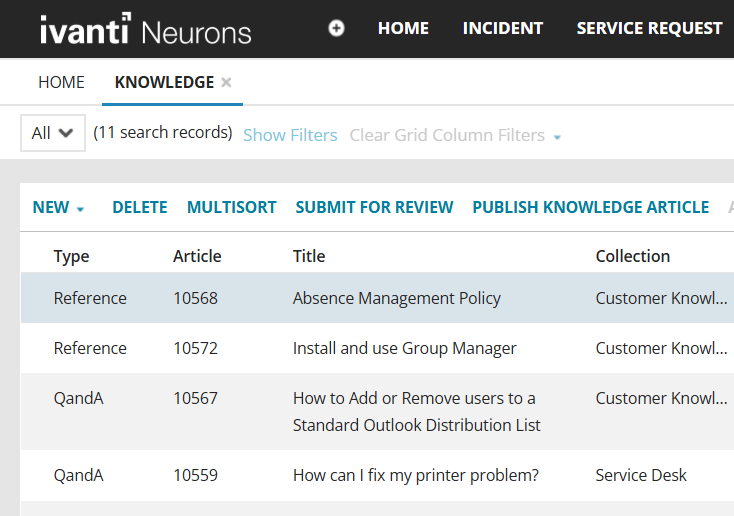Select the KNOWLEDGE tab
Viewport: 734px width, 516px height.
tap(164, 82)
